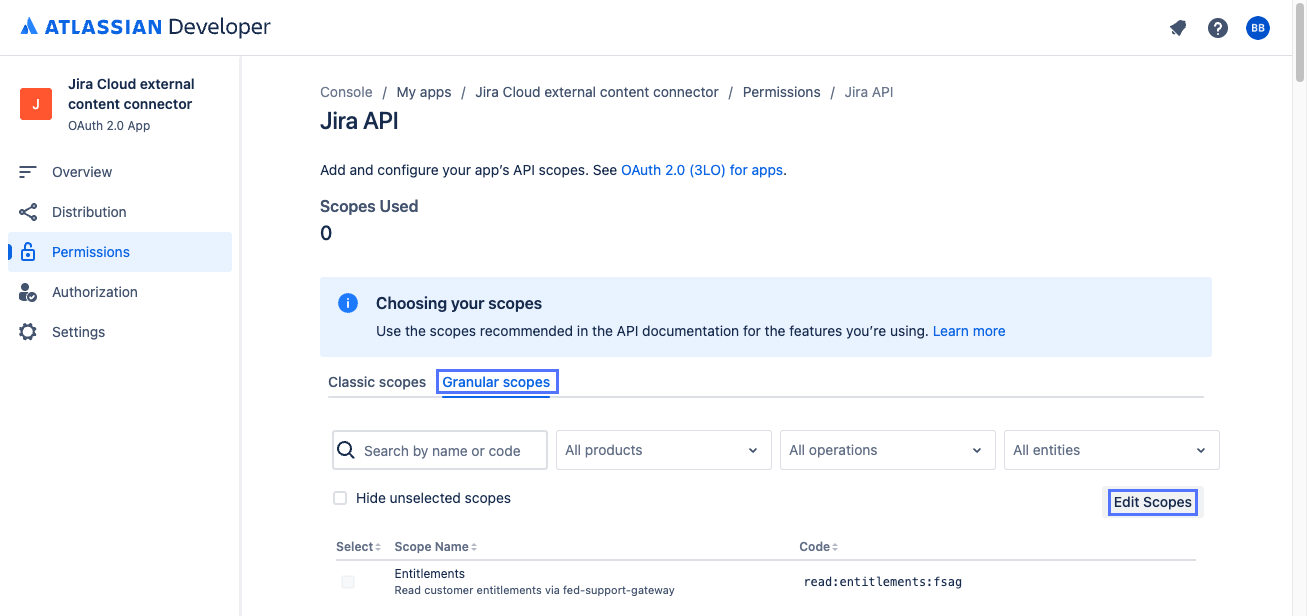Go to Permissions breadcrumb

tap(782, 92)
